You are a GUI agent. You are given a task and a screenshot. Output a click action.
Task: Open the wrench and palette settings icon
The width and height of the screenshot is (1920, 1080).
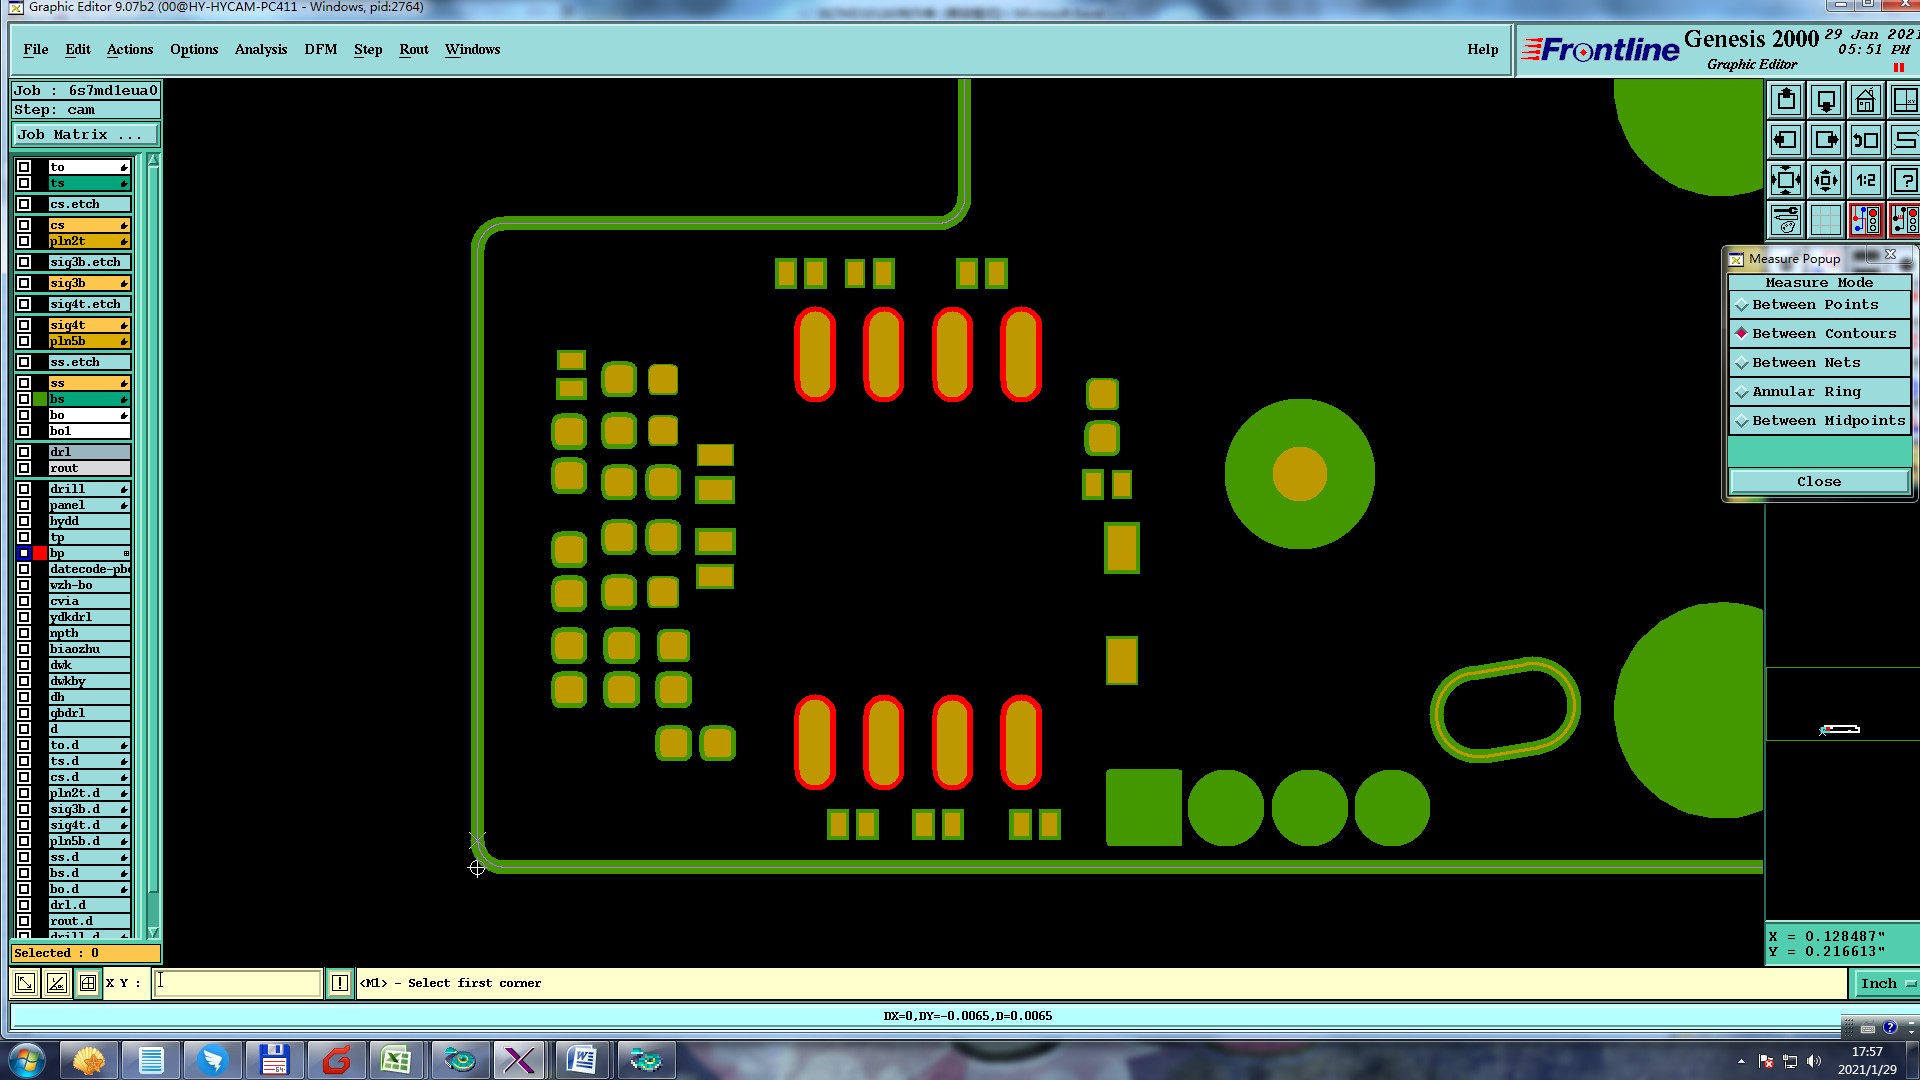(x=1785, y=220)
